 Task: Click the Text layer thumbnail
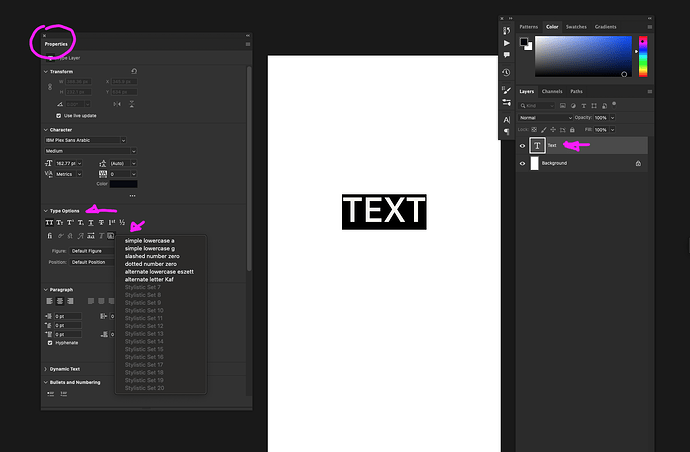(537, 145)
